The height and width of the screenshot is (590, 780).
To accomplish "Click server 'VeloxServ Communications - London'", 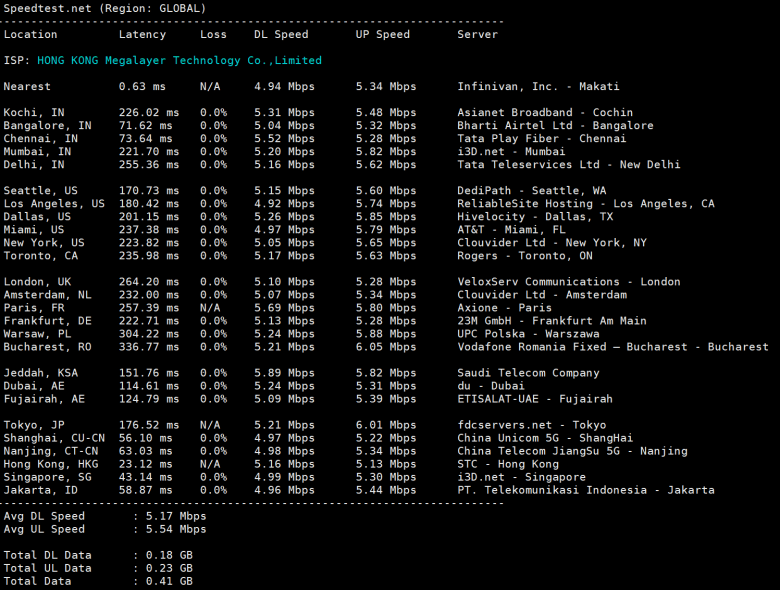I will [569, 282].
